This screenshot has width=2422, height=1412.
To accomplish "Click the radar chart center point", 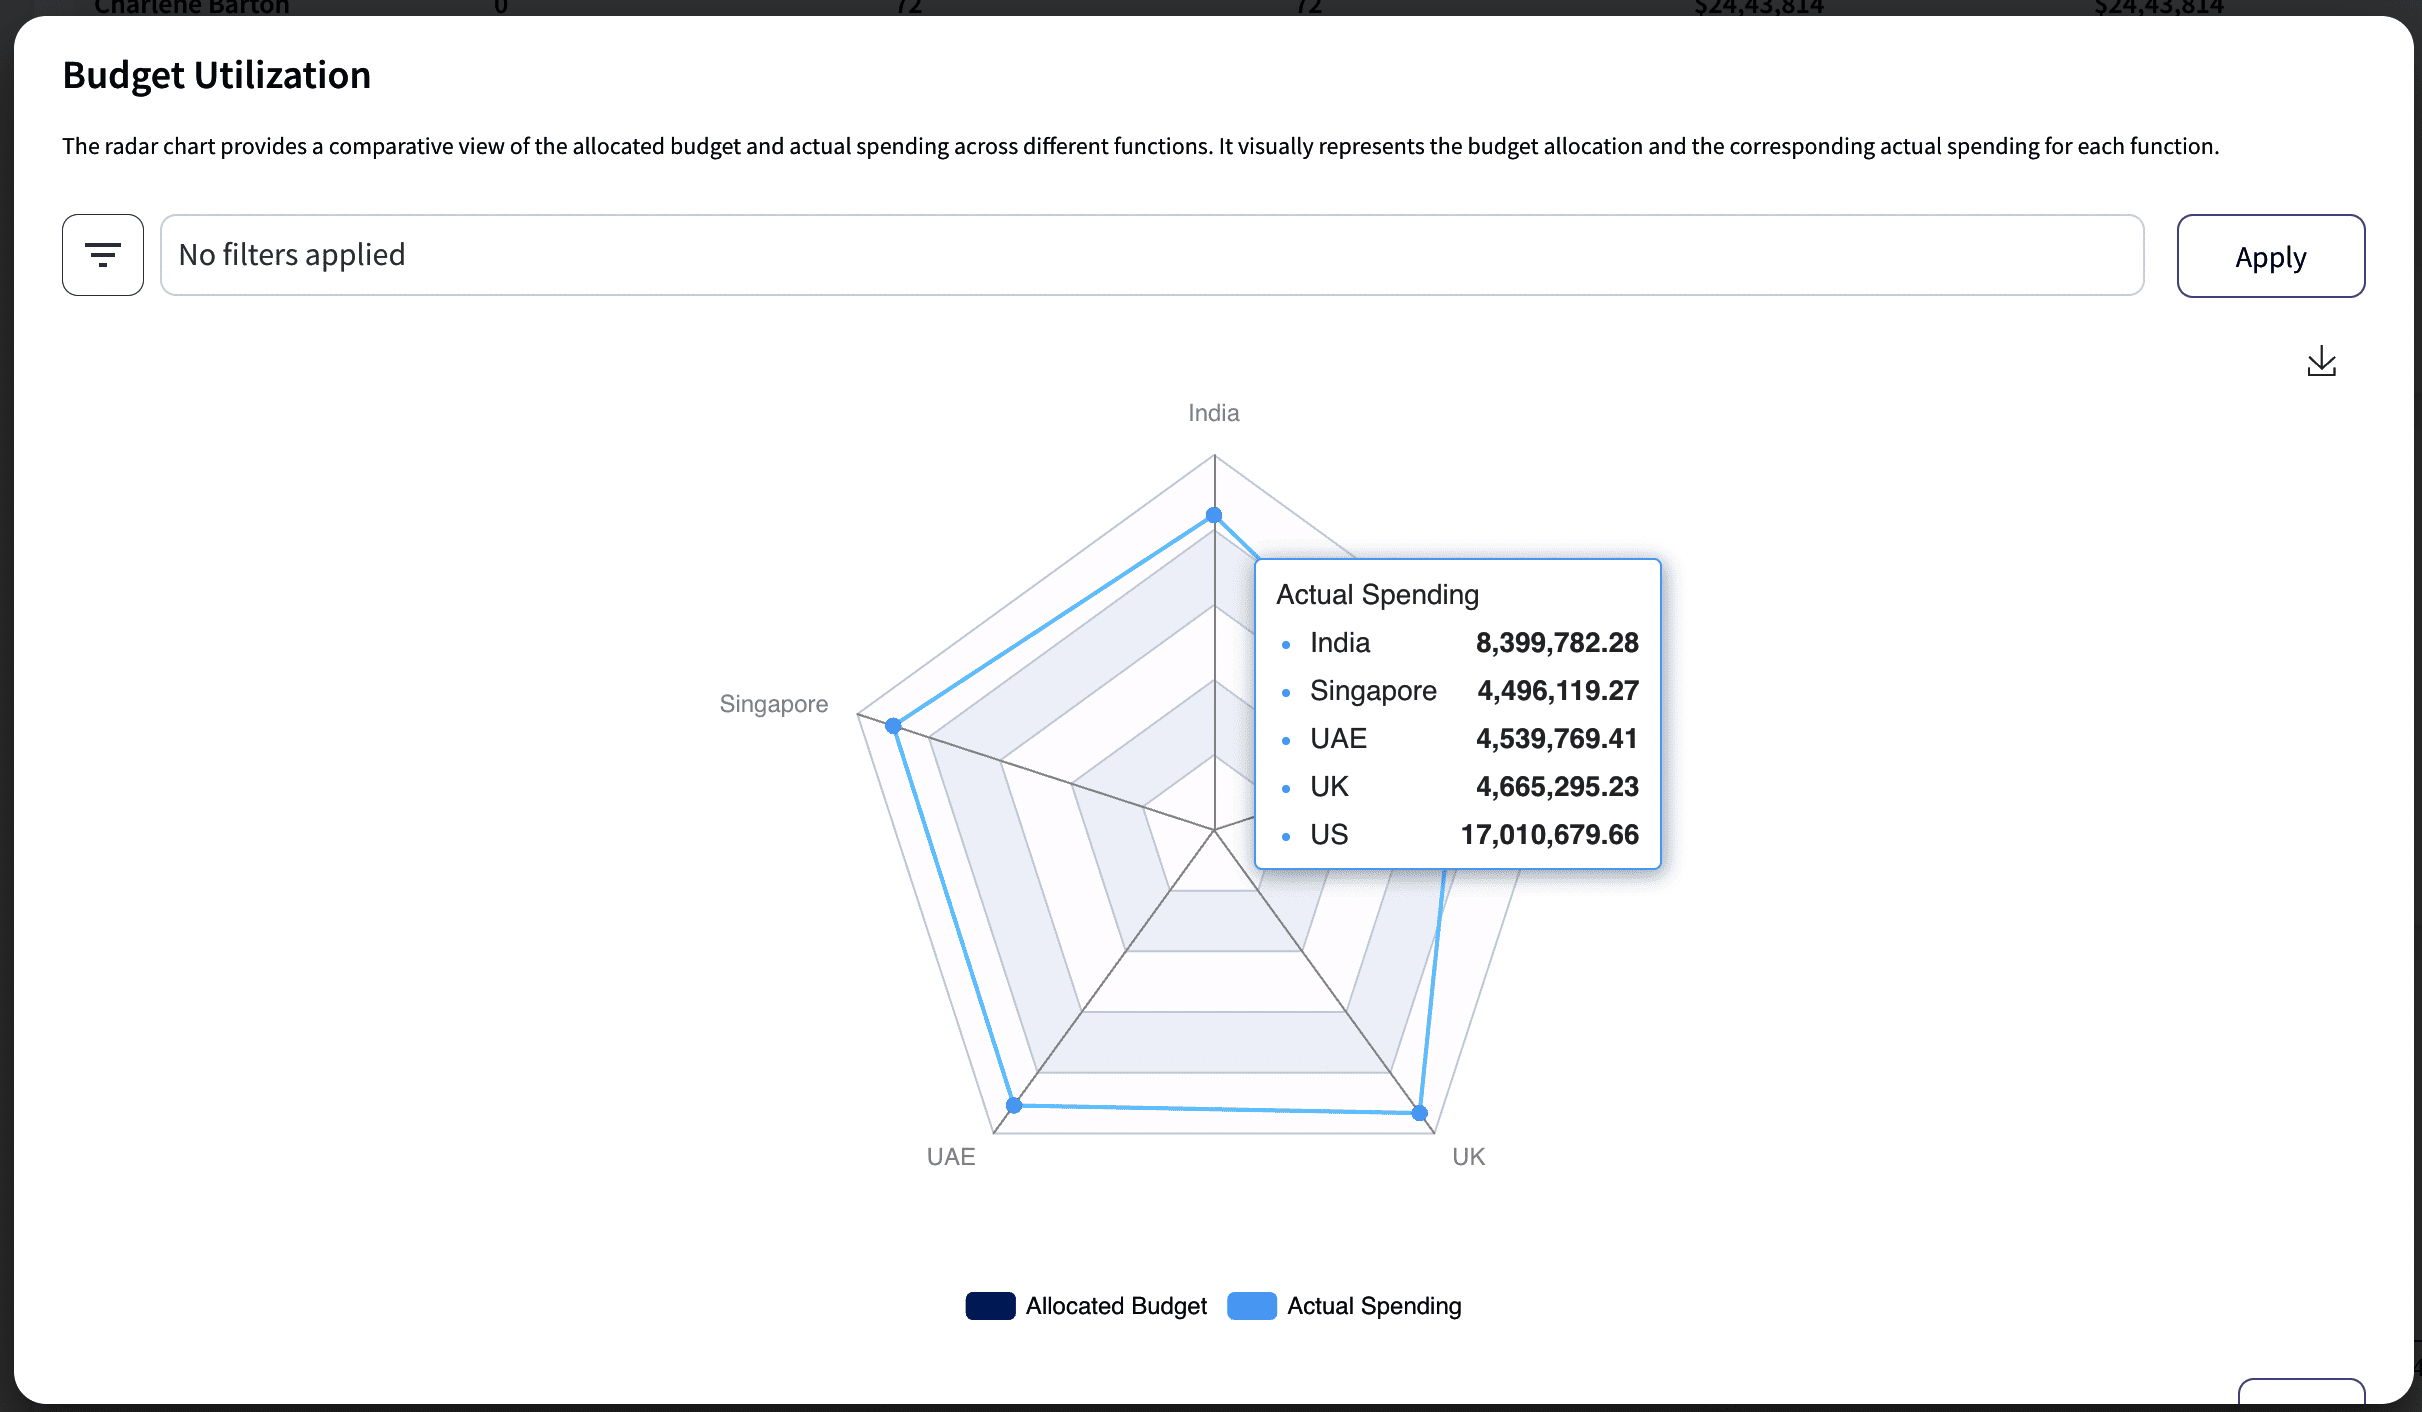I will point(1214,830).
